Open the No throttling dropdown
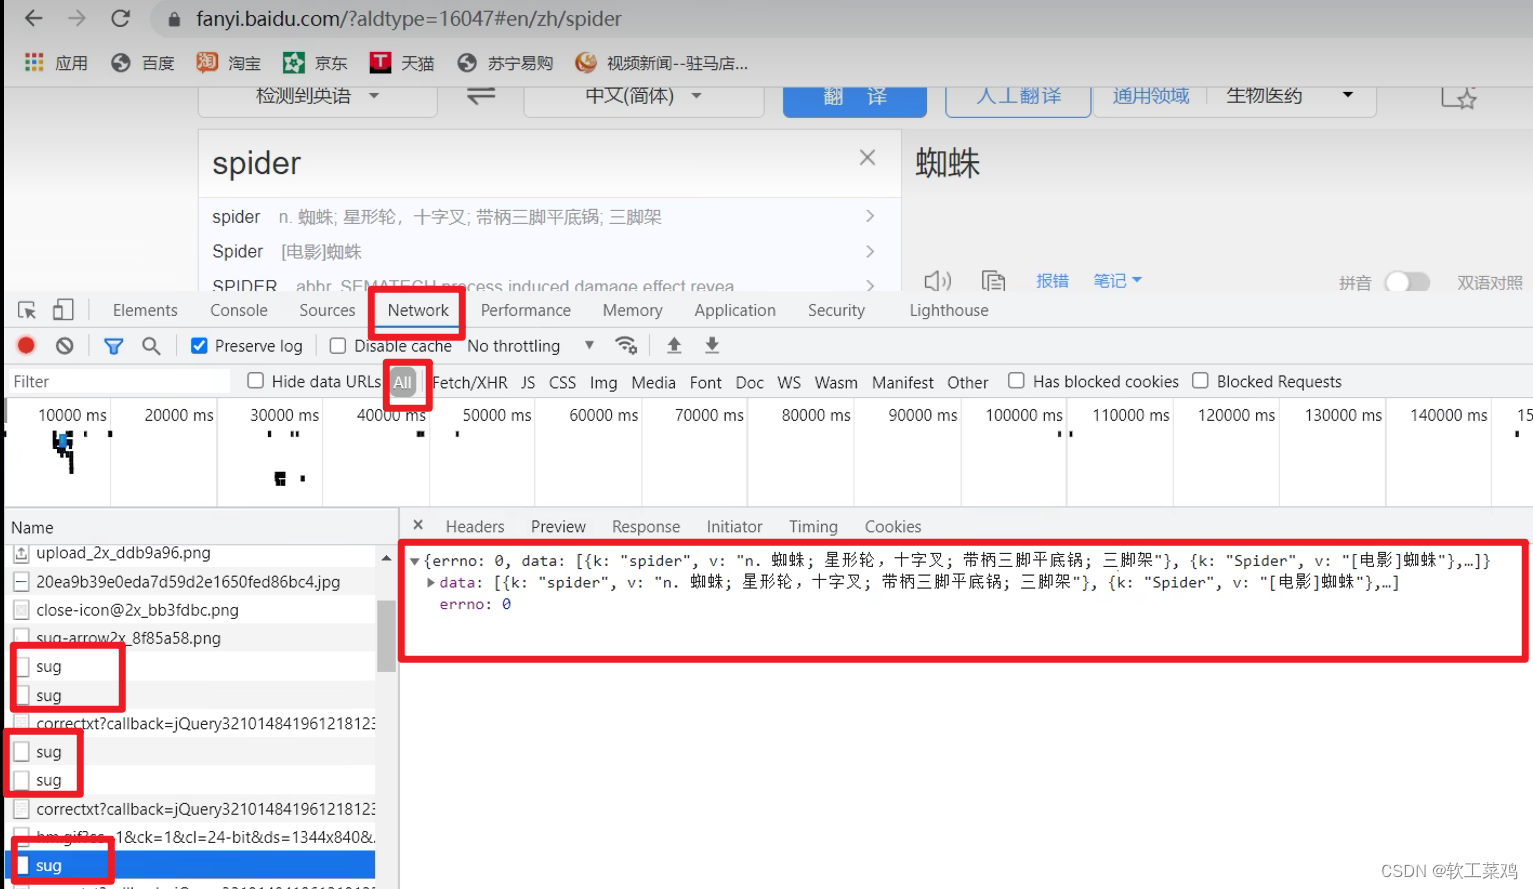This screenshot has height=889, width=1533. pos(531,346)
